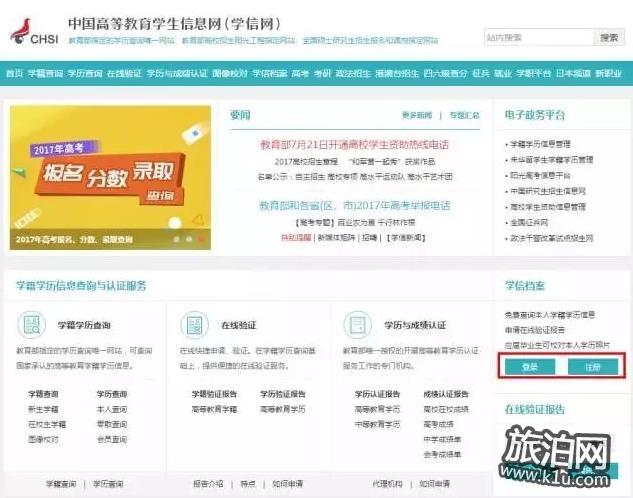Open the 高等教育学籍 link

click(x=214, y=409)
